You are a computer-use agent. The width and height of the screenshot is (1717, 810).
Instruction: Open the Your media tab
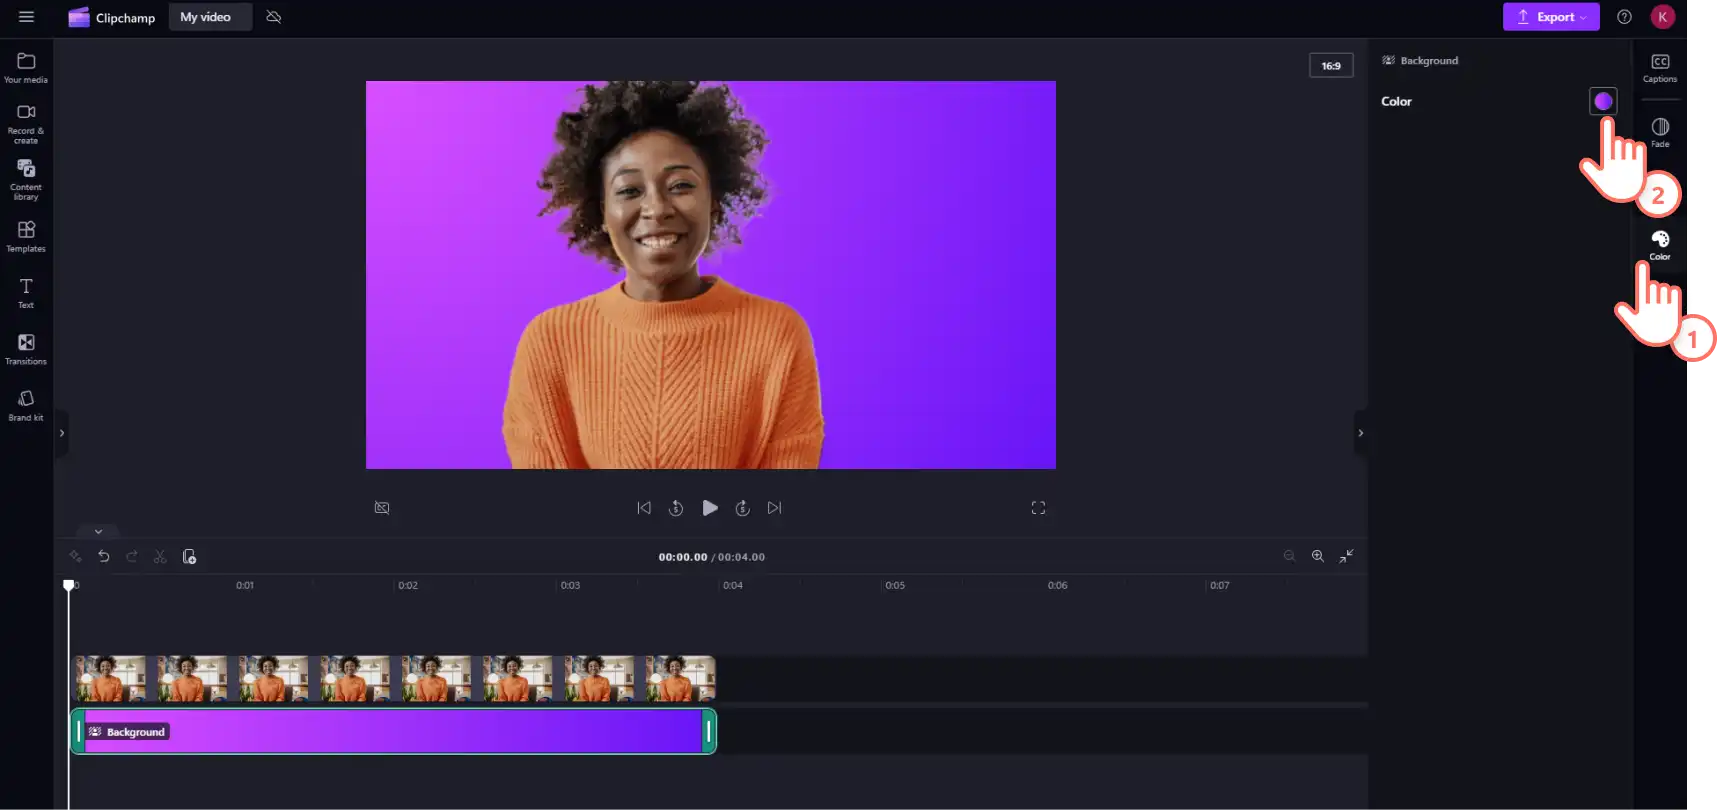(x=26, y=68)
